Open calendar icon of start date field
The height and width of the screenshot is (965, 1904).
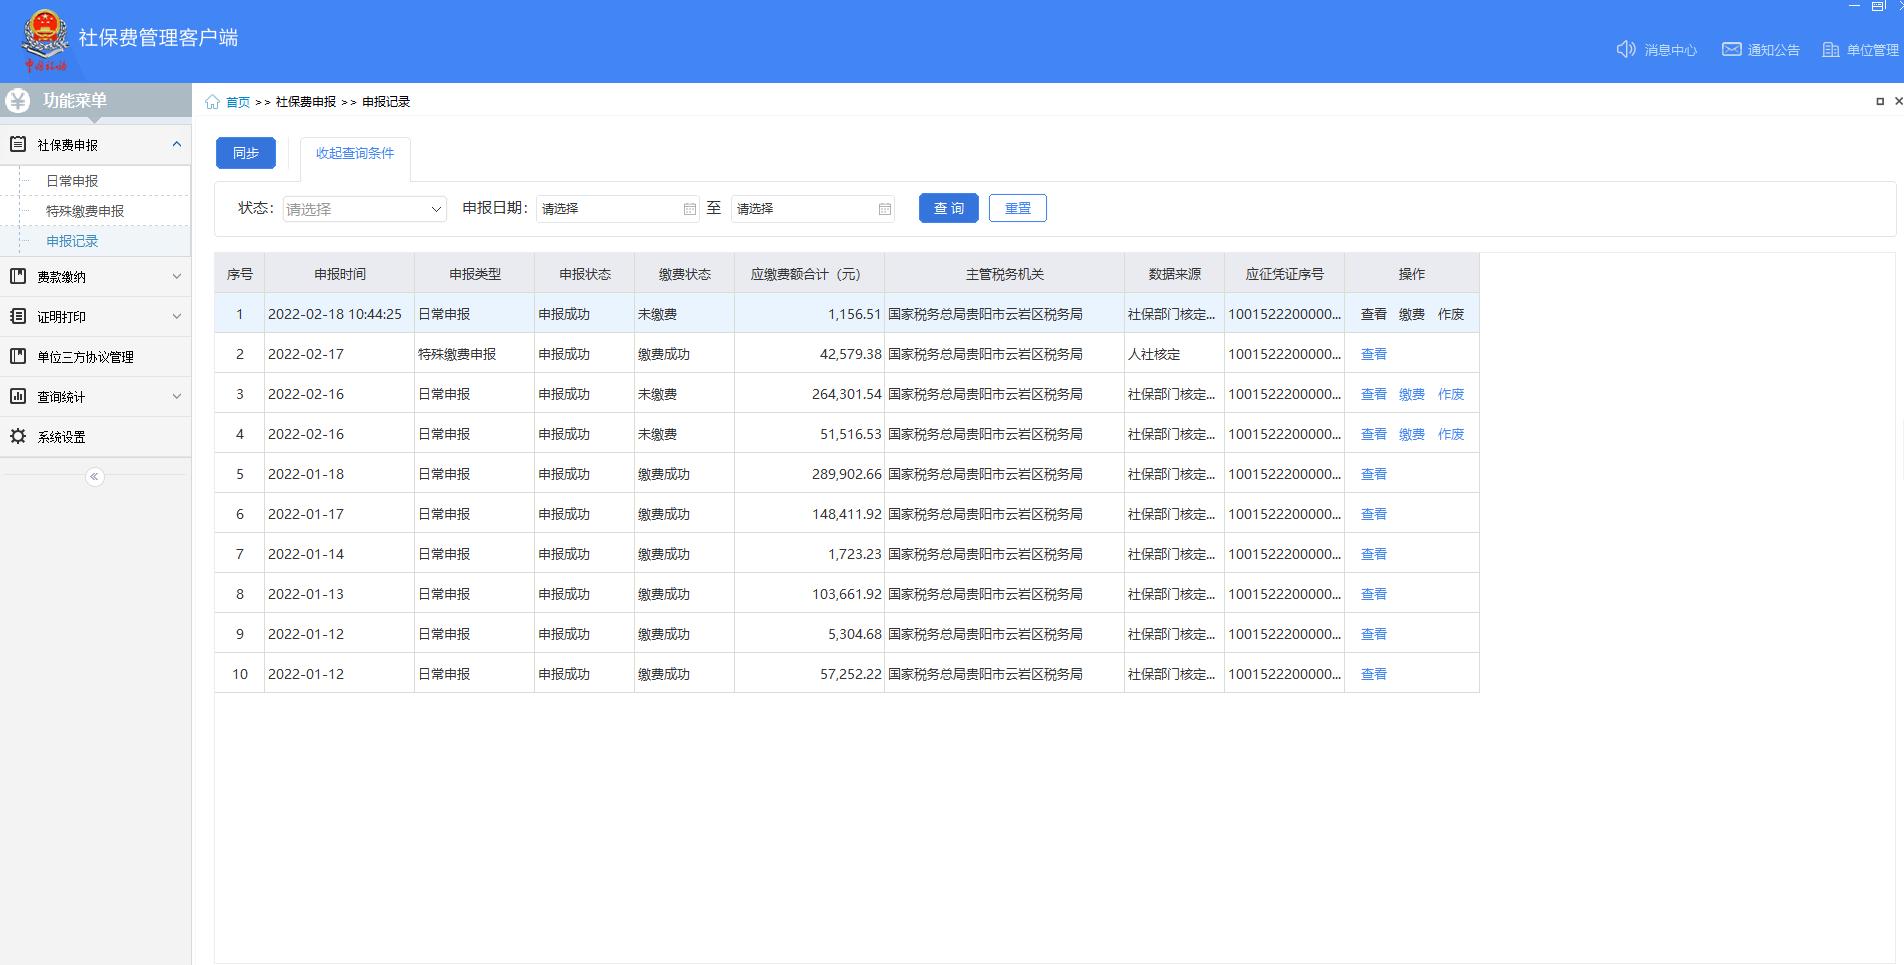[690, 209]
